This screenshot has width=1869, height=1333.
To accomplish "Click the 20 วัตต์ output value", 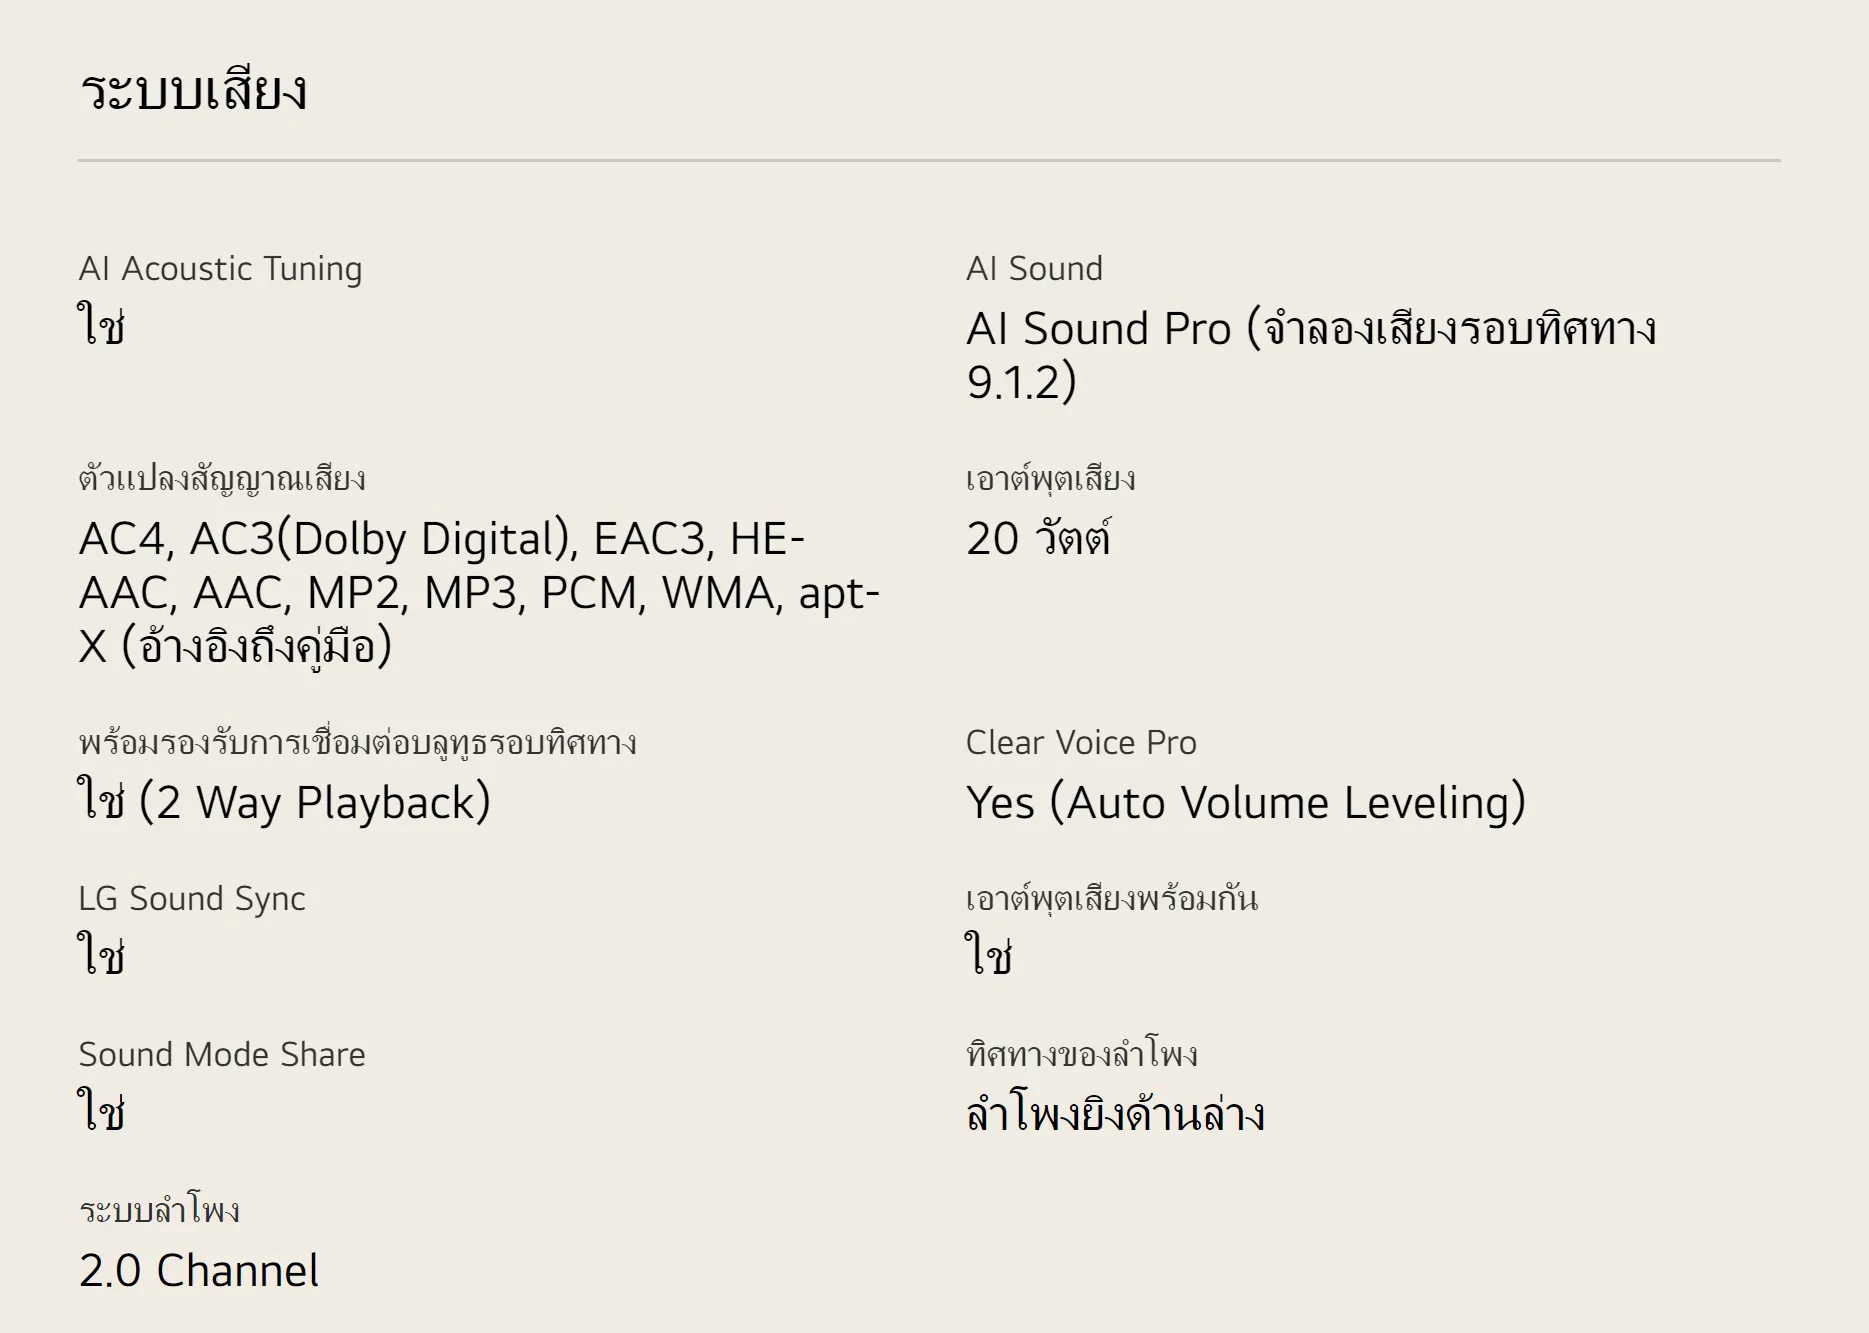I will point(1038,539).
